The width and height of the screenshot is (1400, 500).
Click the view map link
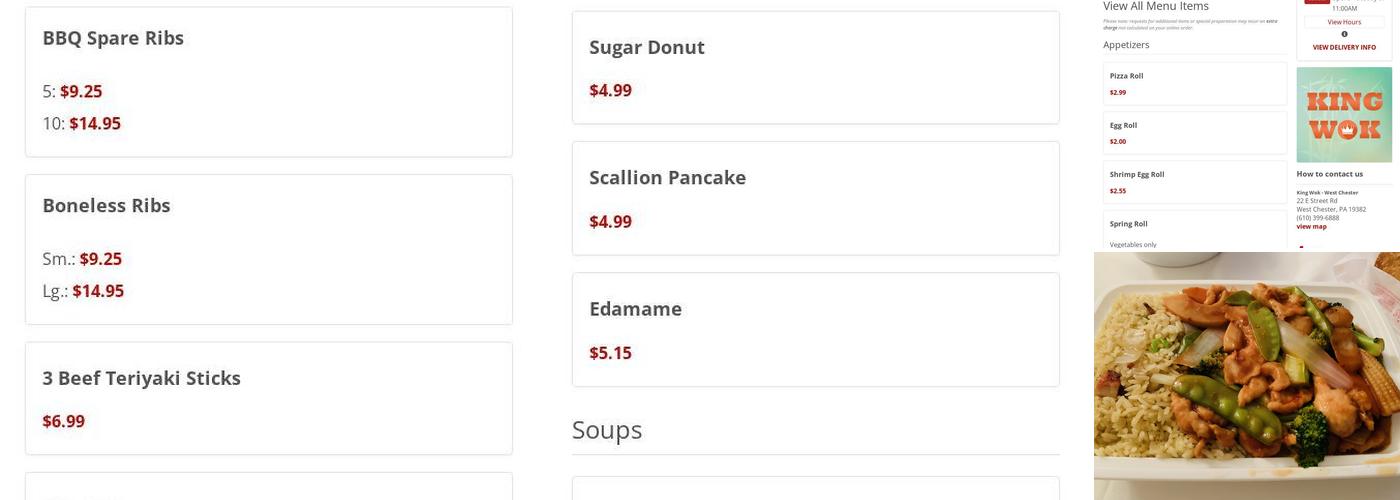click(x=1311, y=227)
